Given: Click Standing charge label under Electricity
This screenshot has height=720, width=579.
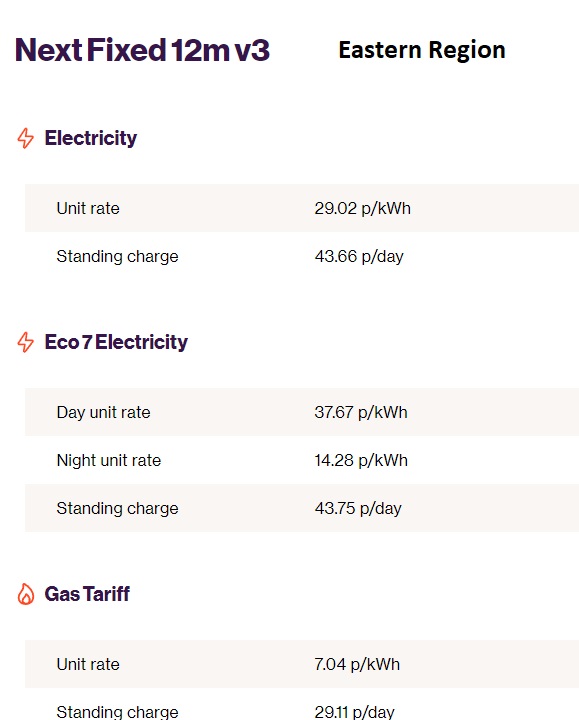Looking at the screenshot, I should point(117,257).
